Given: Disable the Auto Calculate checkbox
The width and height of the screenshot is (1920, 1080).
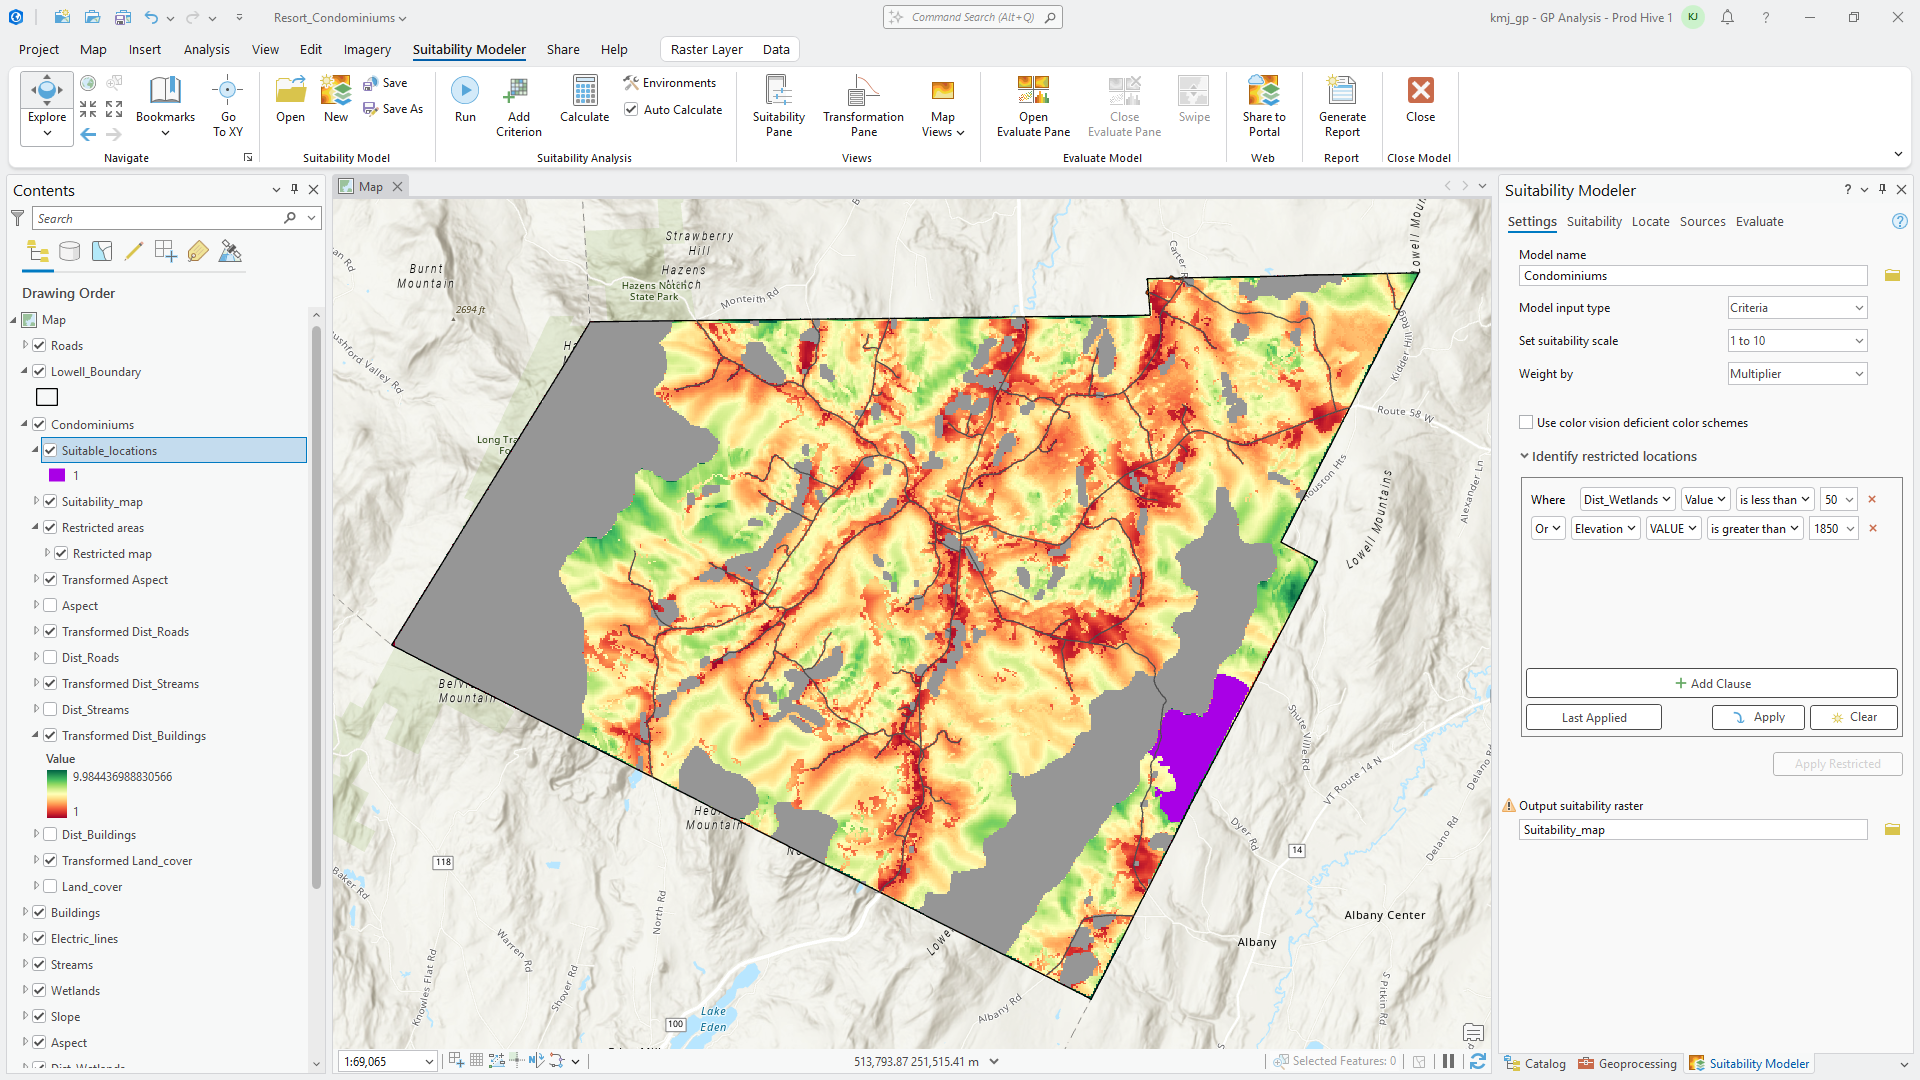Looking at the screenshot, I should coord(631,110).
